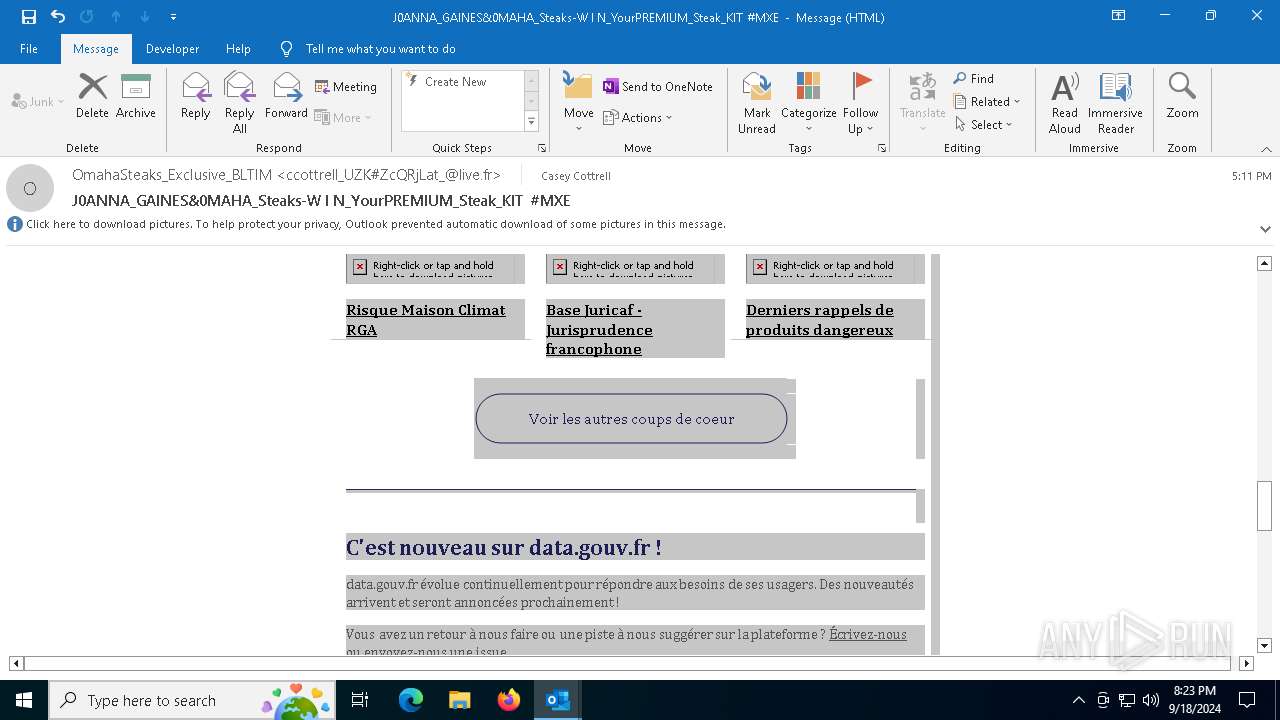The height and width of the screenshot is (720, 1280).
Task: Expand the Quick Steps gallery
Action: click(x=531, y=122)
